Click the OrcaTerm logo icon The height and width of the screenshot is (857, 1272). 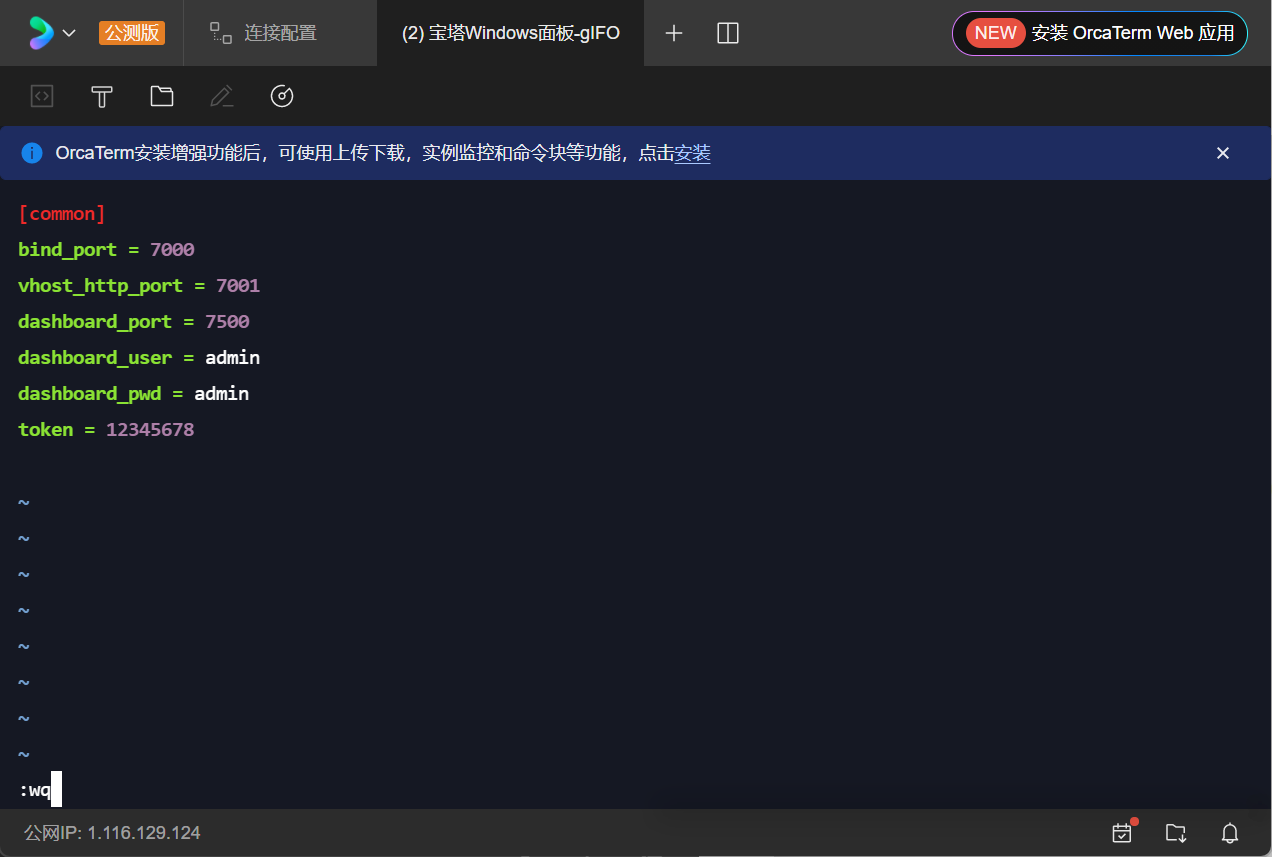click(41, 33)
